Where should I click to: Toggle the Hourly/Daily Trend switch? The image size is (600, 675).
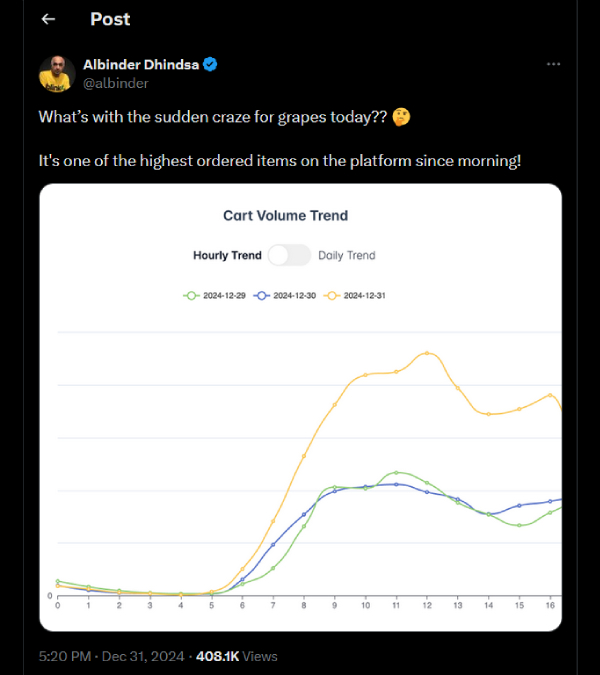pos(290,255)
